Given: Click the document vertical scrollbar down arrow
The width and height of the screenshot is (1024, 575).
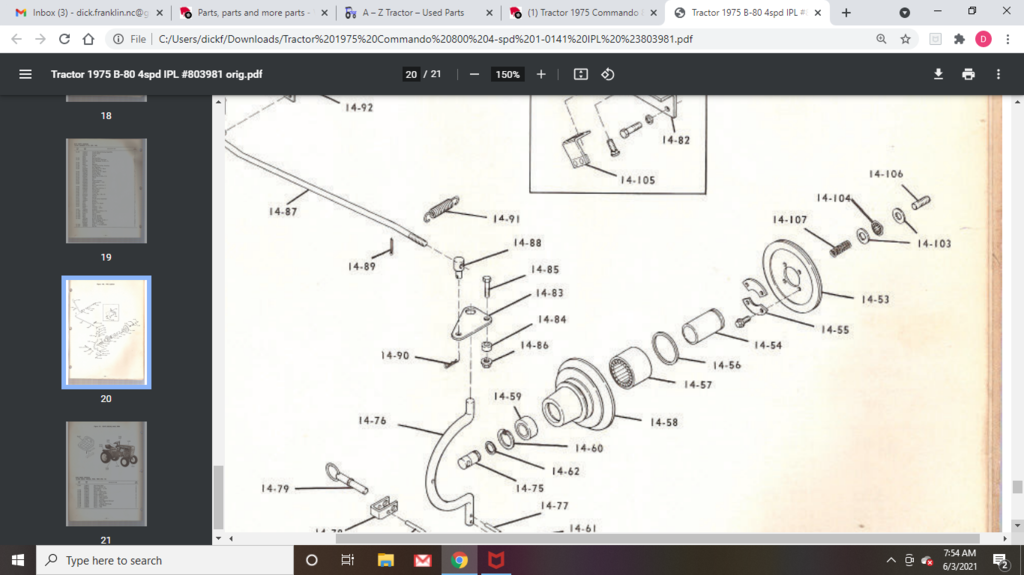Looking at the screenshot, I should pos(1017,526).
